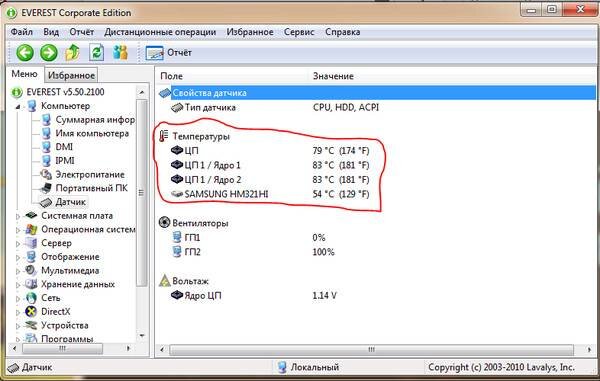Switch to the Избранное tab

click(x=71, y=75)
